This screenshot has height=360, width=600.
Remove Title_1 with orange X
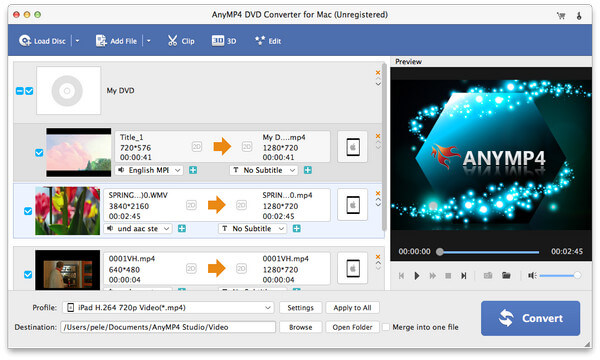click(x=378, y=136)
